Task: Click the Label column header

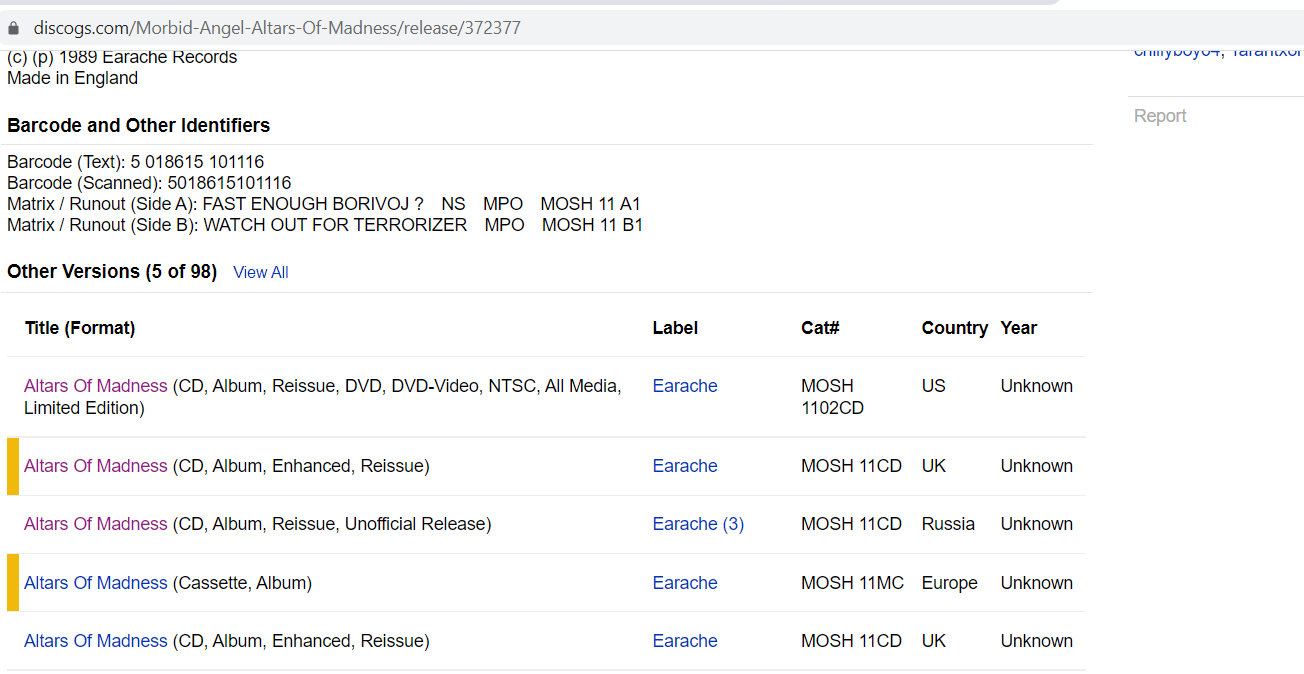Action: (x=675, y=328)
